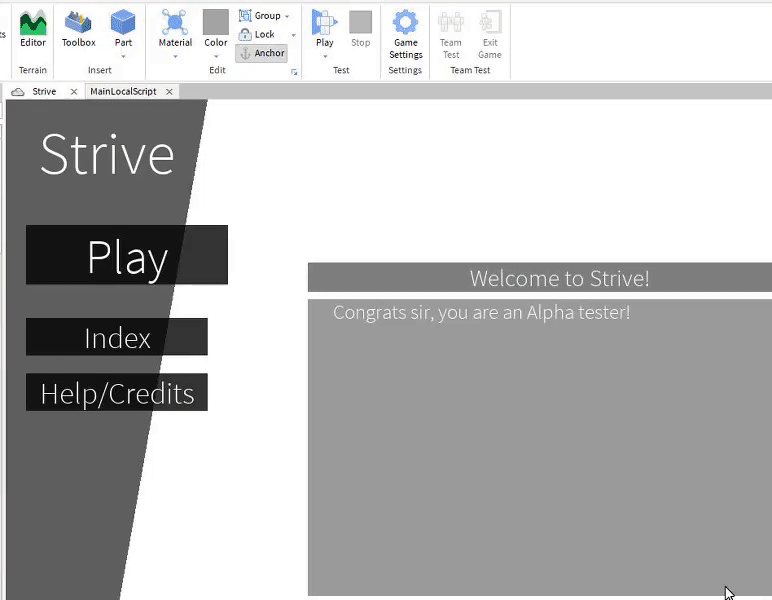Click the Lock tool icon

pyautogui.click(x=245, y=34)
